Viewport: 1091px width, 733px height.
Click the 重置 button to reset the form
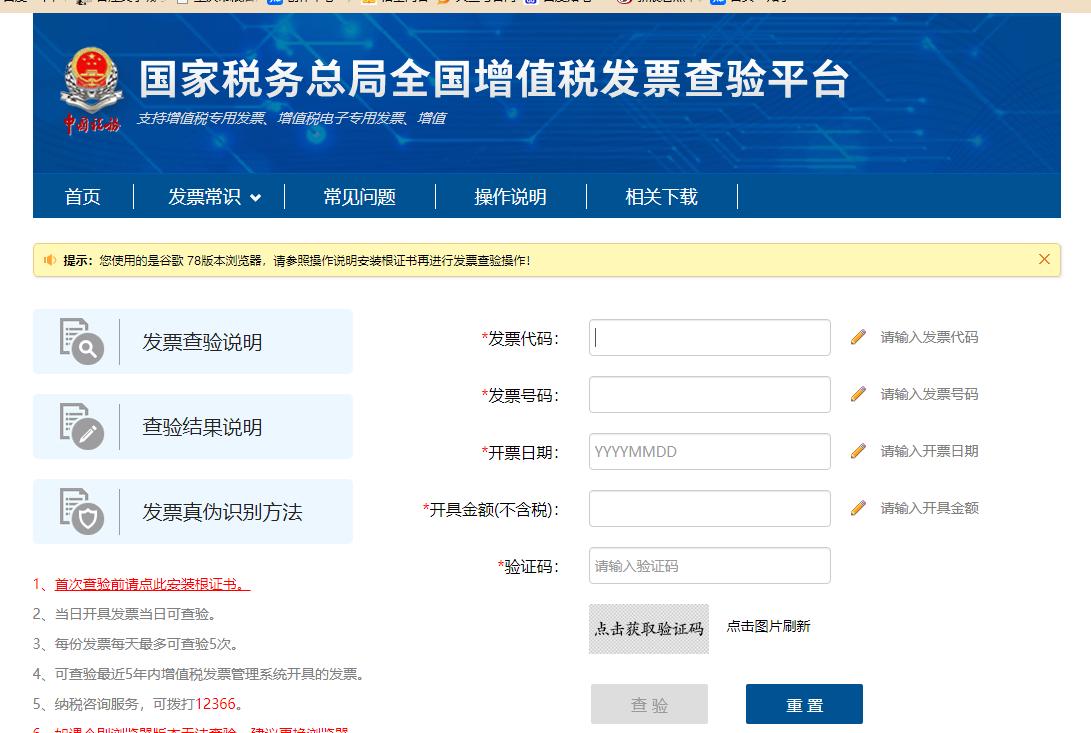click(x=803, y=704)
